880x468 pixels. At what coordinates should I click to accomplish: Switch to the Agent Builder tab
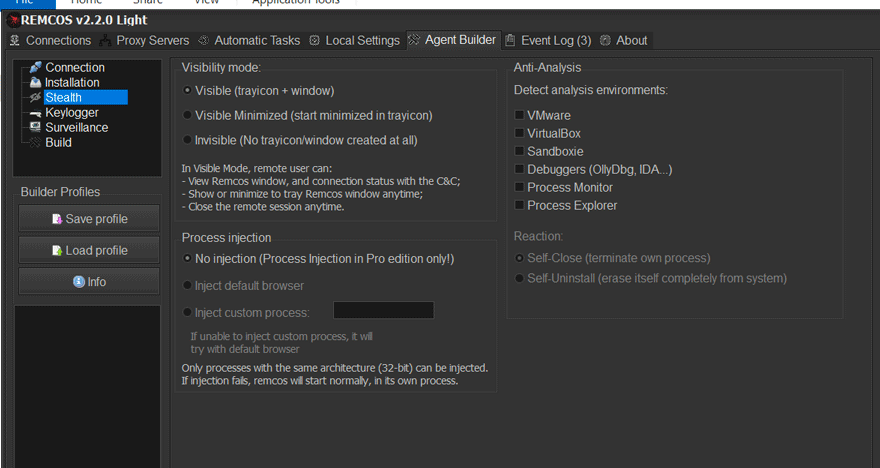[452, 40]
